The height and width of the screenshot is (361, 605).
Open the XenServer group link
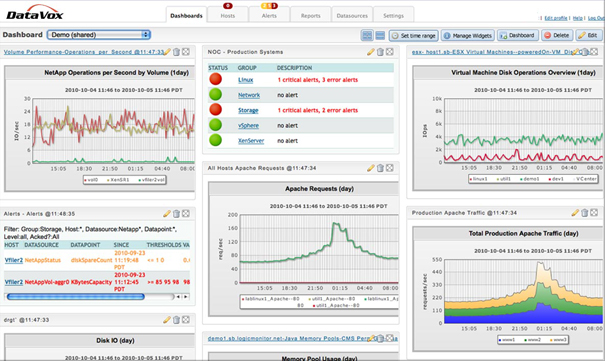[x=251, y=141]
